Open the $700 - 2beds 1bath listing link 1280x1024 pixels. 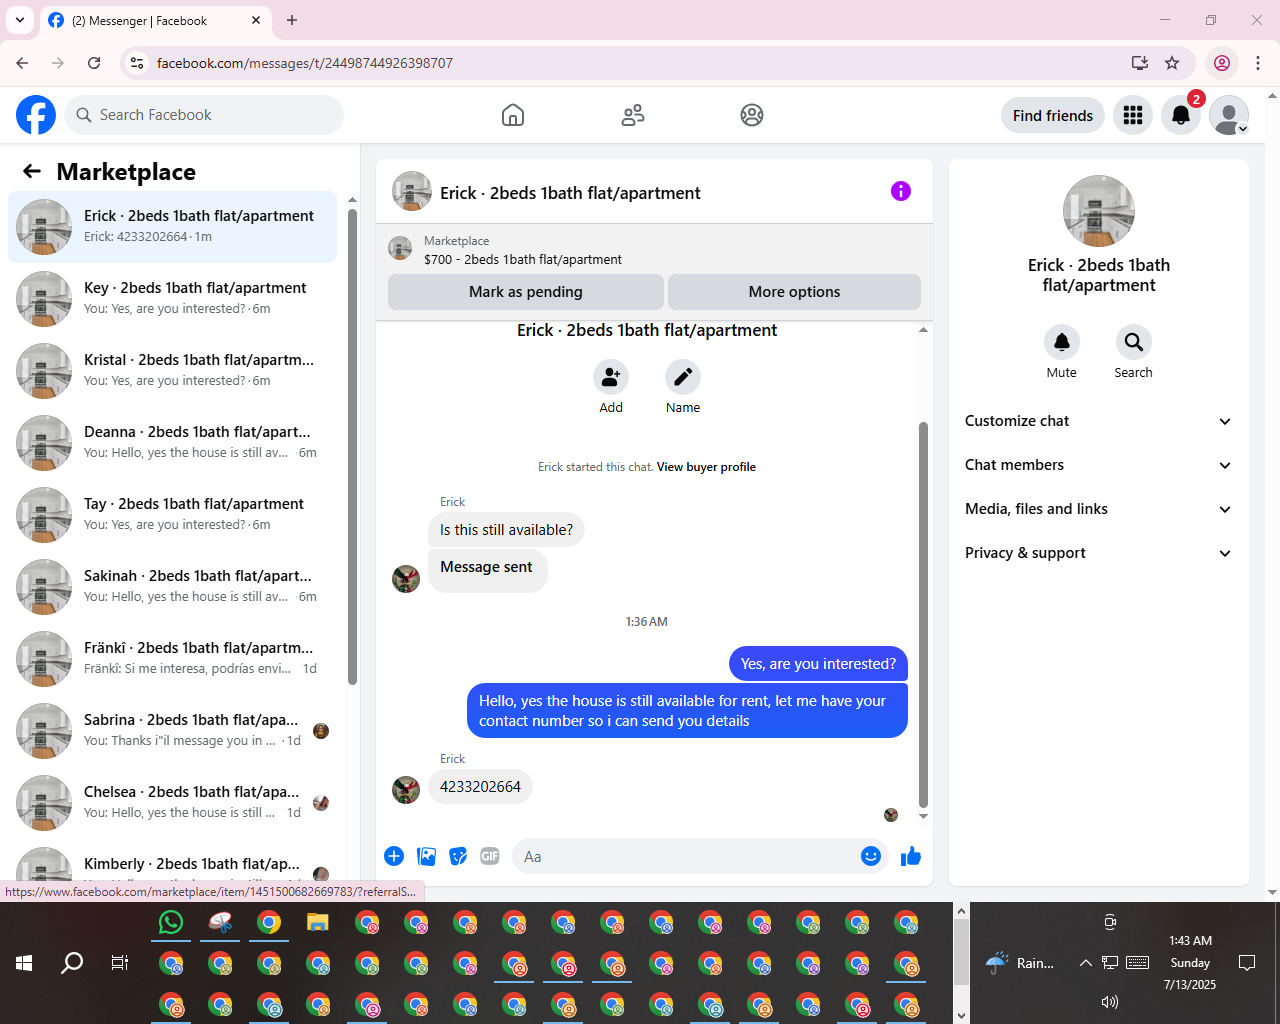pos(523,259)
